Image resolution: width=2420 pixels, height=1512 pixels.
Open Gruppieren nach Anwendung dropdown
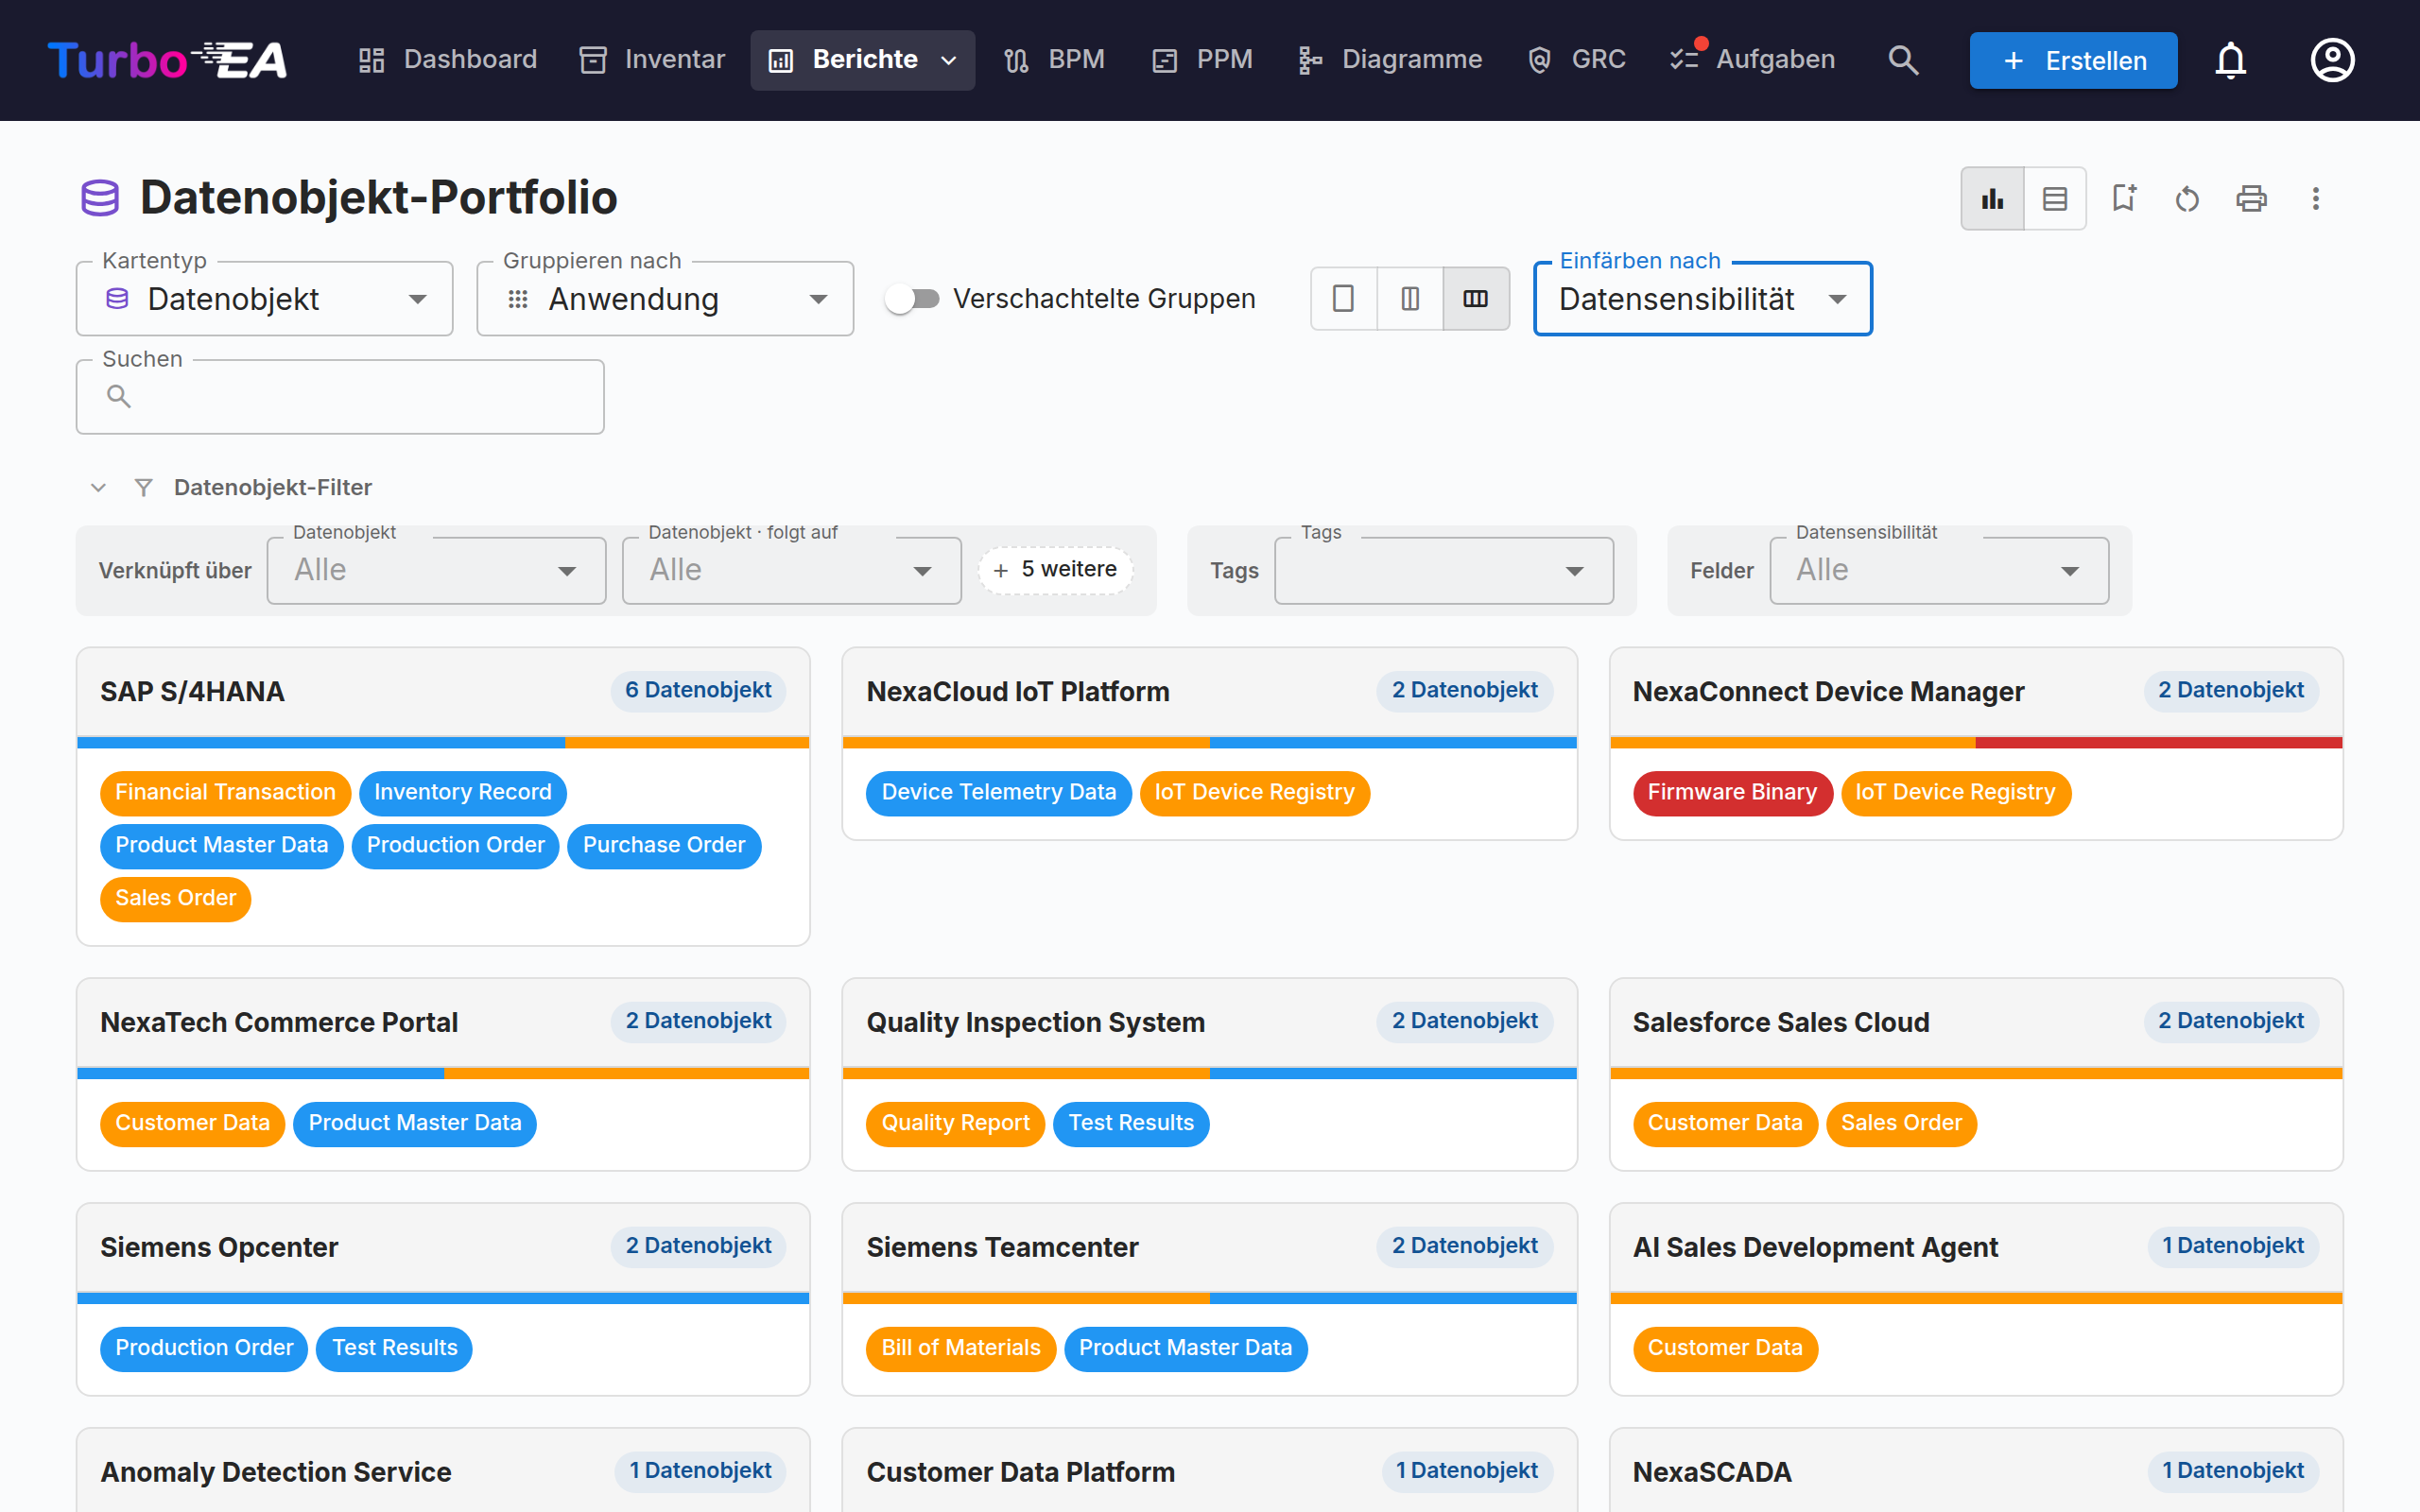pos(665,299)
